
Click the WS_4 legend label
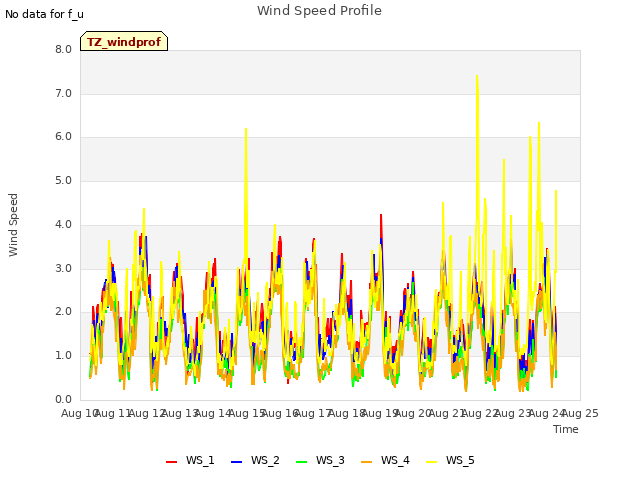pos(395,460)
